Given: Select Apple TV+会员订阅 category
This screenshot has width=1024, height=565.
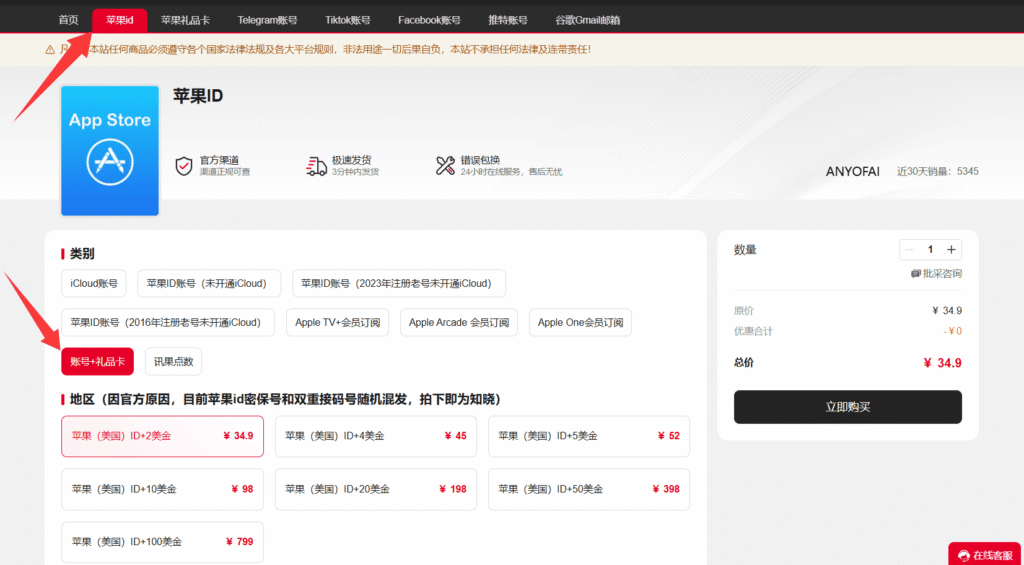Looking at the screenshot, I should pyautogui.click(x=338, y=322).
